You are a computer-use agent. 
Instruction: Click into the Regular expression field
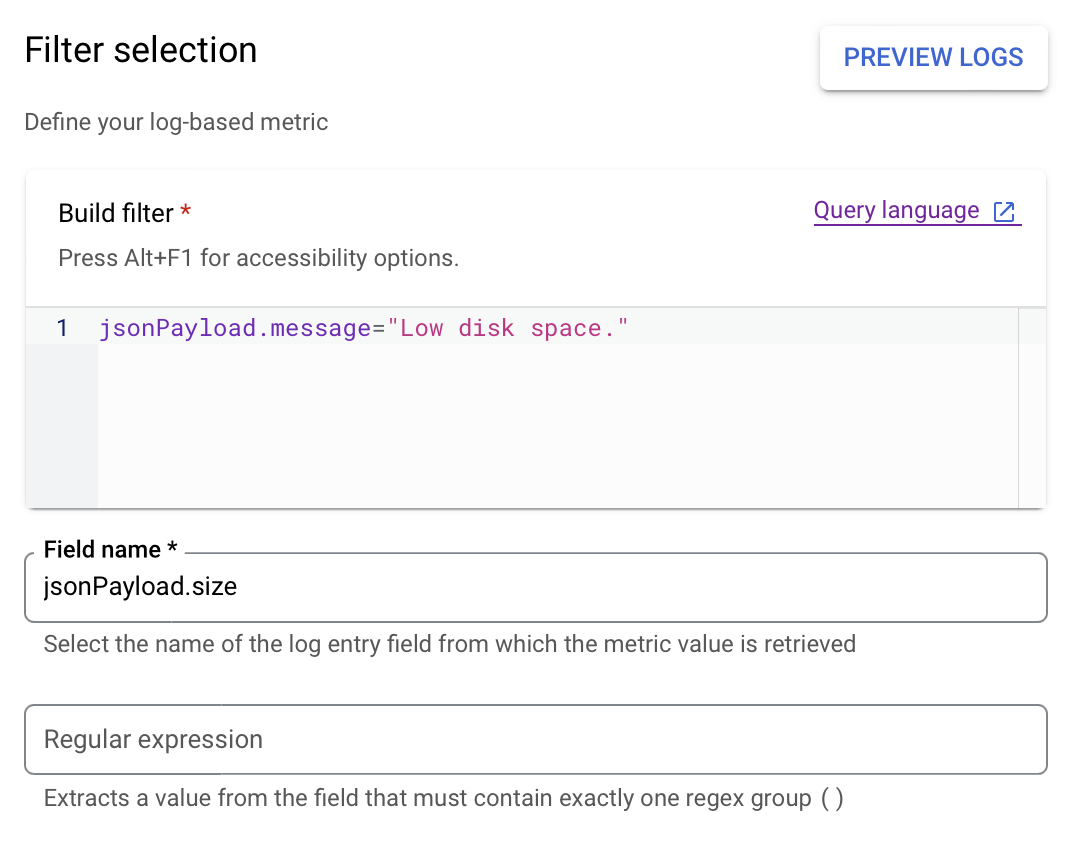[535, 740]
